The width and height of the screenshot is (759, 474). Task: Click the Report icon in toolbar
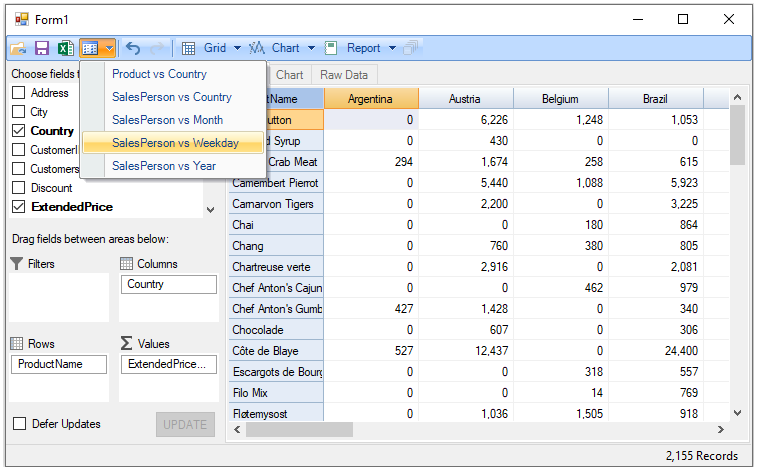click(332, 48)
